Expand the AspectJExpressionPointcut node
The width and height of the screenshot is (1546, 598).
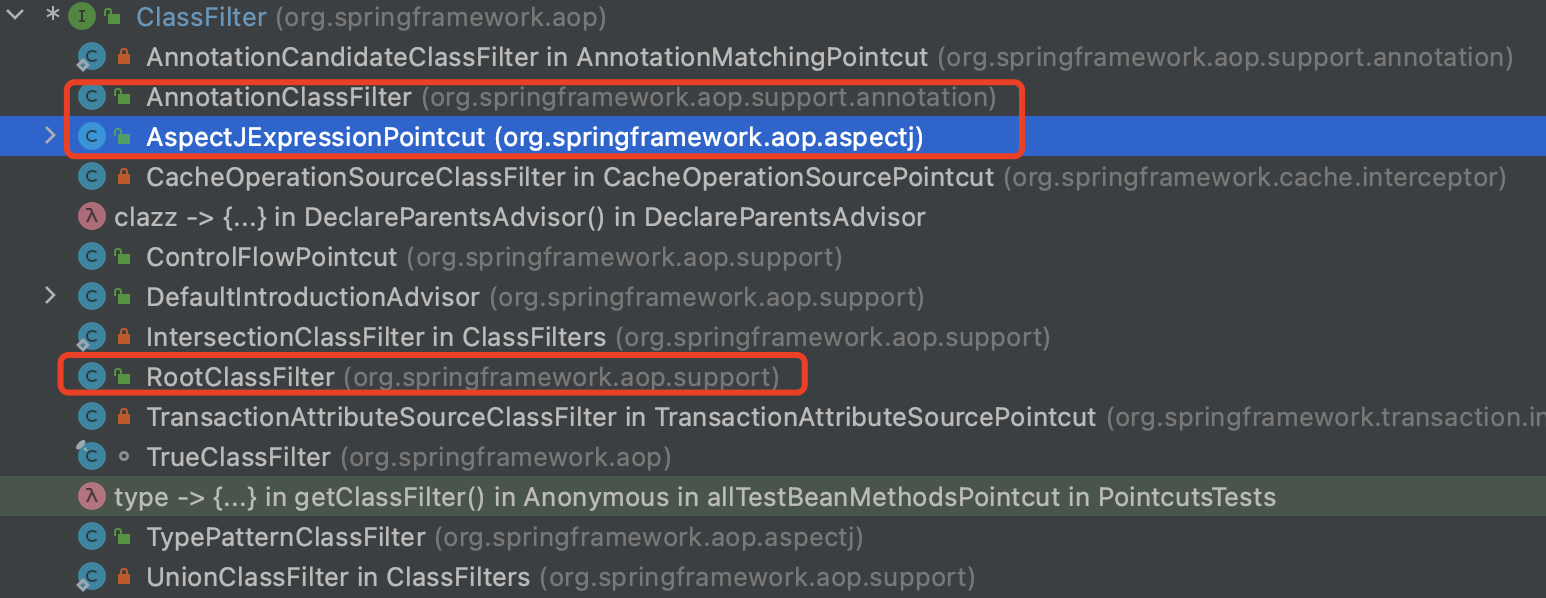[x=50, y=136]
